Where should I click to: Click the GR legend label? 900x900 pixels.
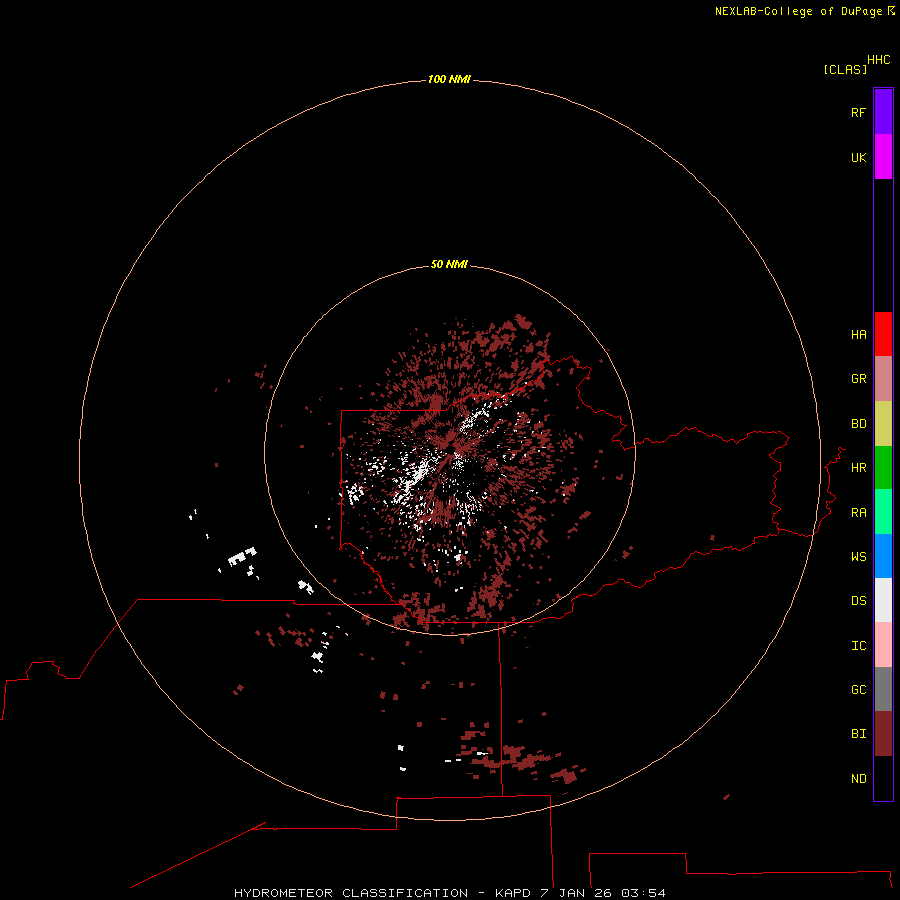pos(858,379)
